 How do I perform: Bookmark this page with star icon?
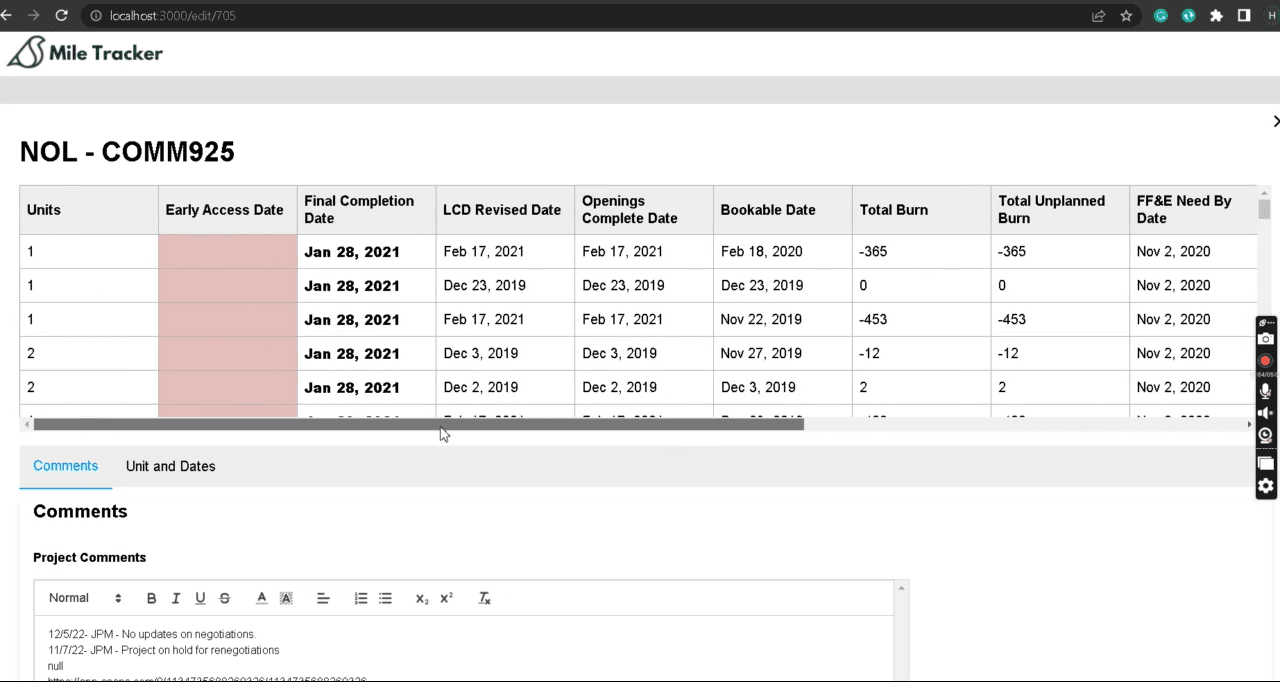(x=1126, y=16)
